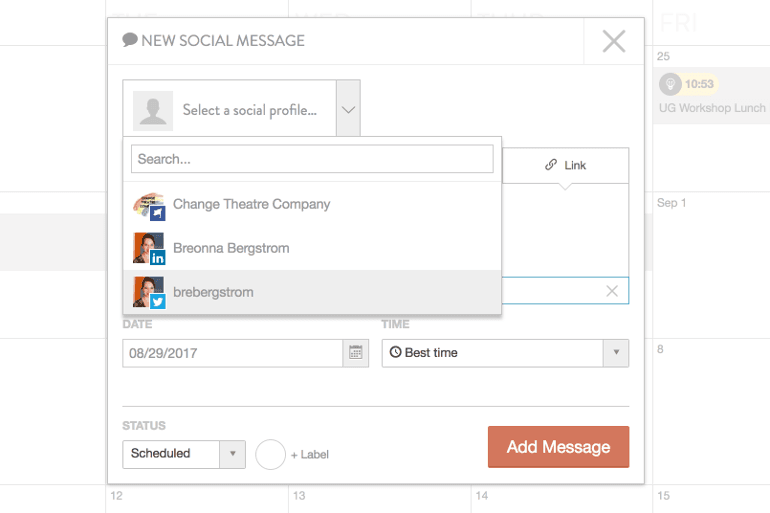Open the Best time dropdown
Screen dimensions: 770x513
505,353
